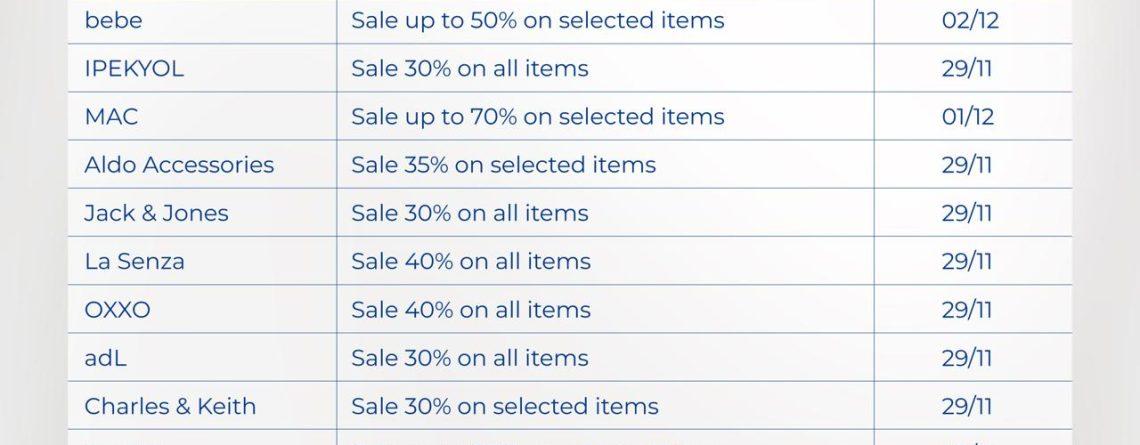1140x445 pixels.
Task: Click bebe's "Sale up to 50%" offer
Action: pyautogui.click(x=537, y=20)
